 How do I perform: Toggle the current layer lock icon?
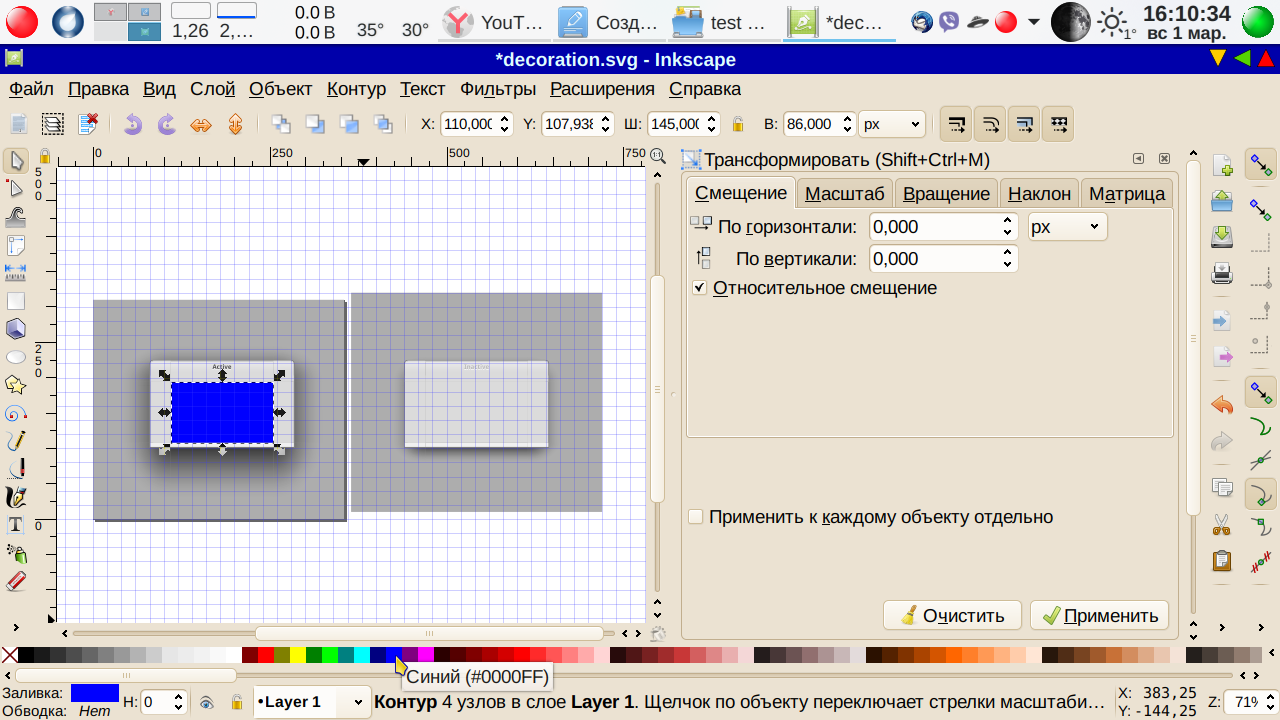pyautogui.click(x=236, y=703)
